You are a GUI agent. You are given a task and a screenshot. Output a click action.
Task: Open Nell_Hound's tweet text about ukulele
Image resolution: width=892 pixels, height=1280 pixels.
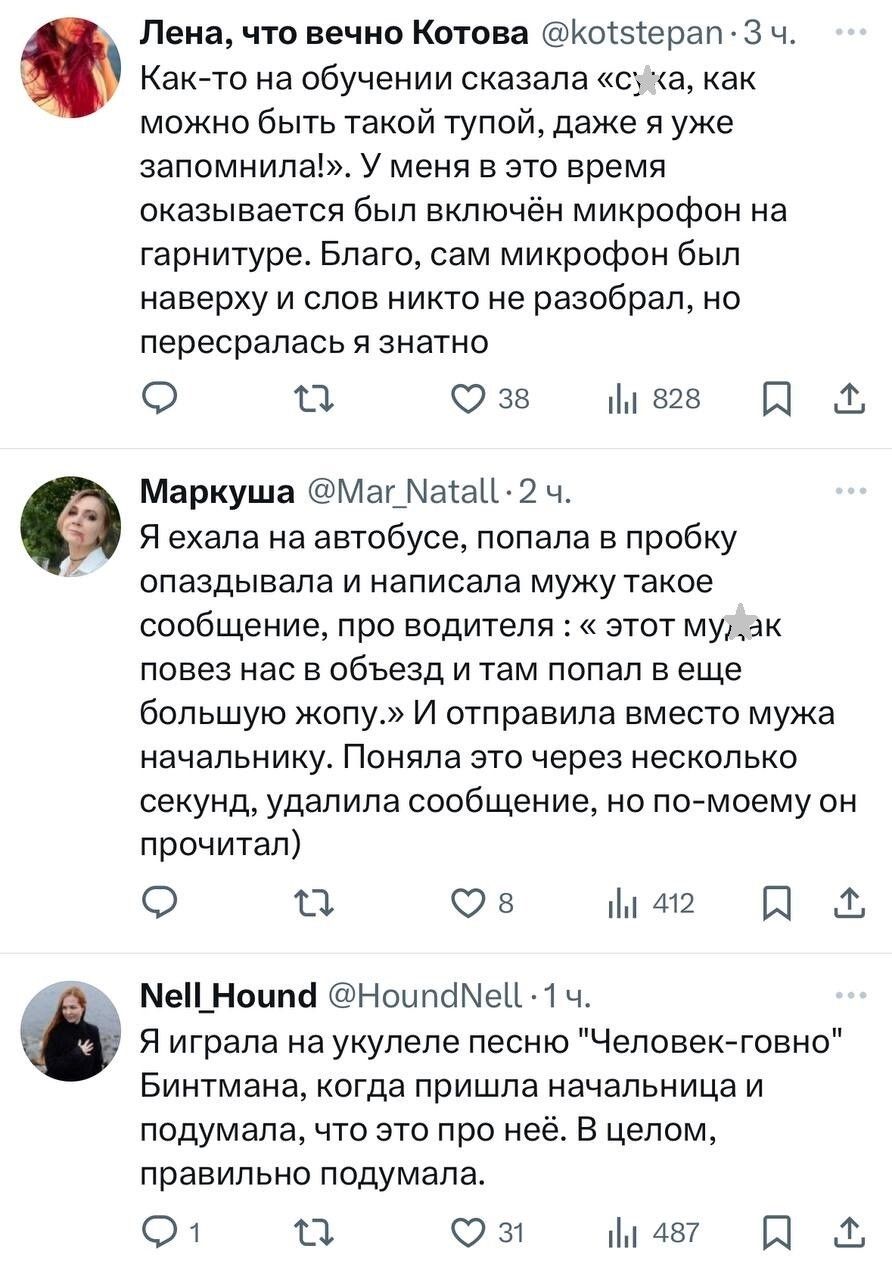coord(490,1108)
